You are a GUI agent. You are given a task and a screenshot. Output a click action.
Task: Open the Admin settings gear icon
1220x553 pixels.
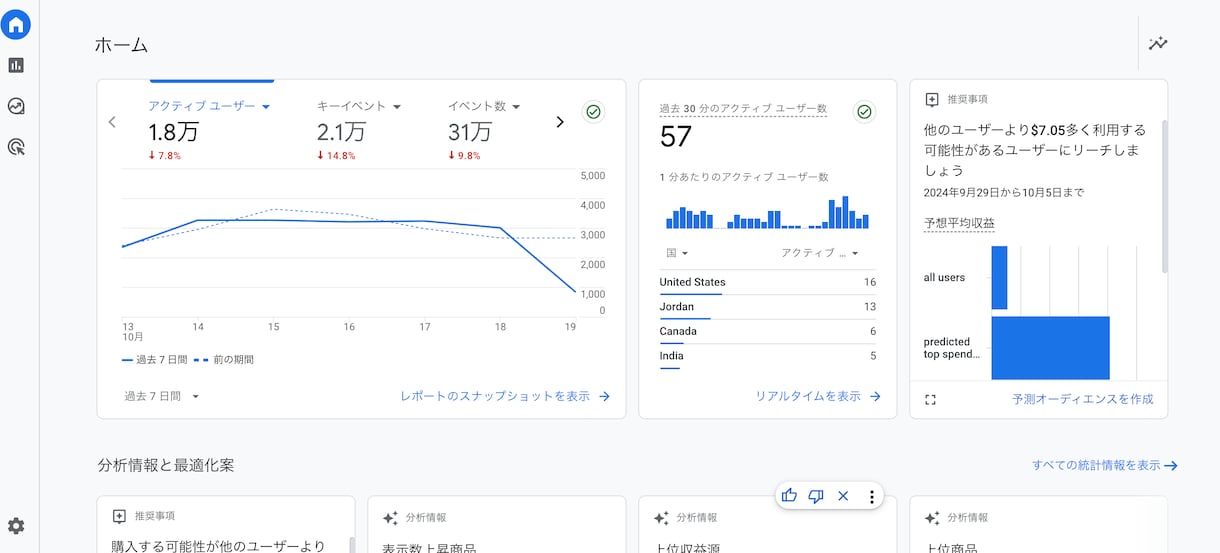click(x=15, y=526)
